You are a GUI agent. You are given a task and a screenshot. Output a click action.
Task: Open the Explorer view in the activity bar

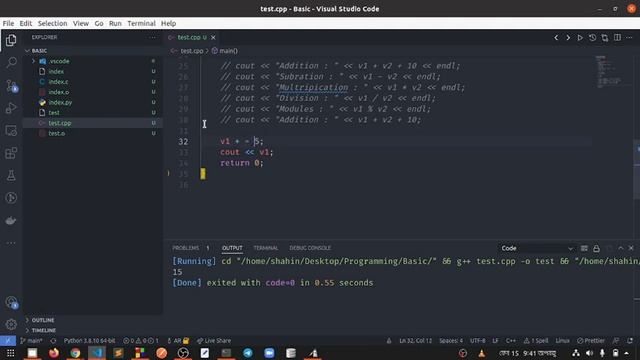tap(11, 40)
